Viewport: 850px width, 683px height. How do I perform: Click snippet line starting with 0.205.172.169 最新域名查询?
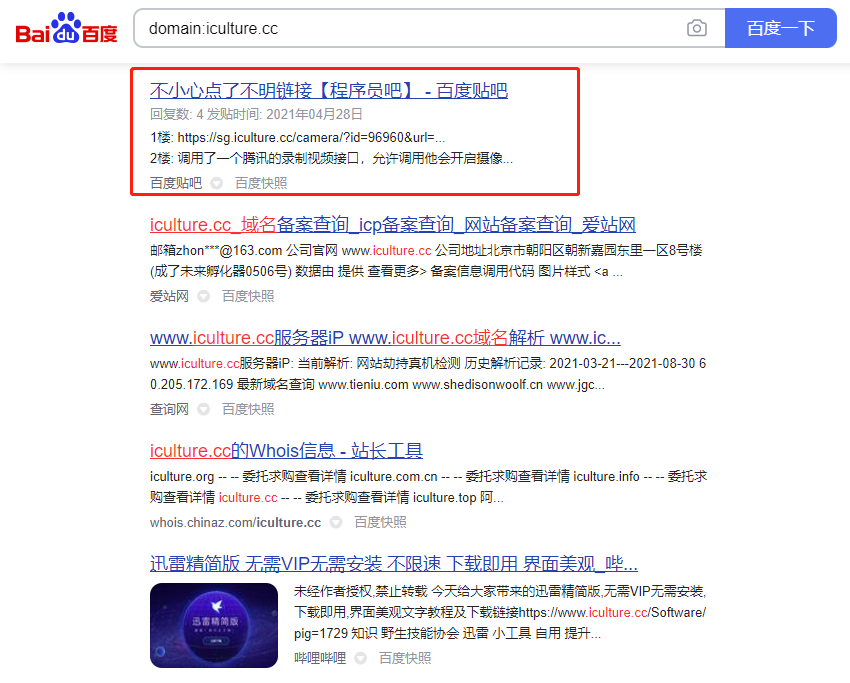[x=377, y=384]
